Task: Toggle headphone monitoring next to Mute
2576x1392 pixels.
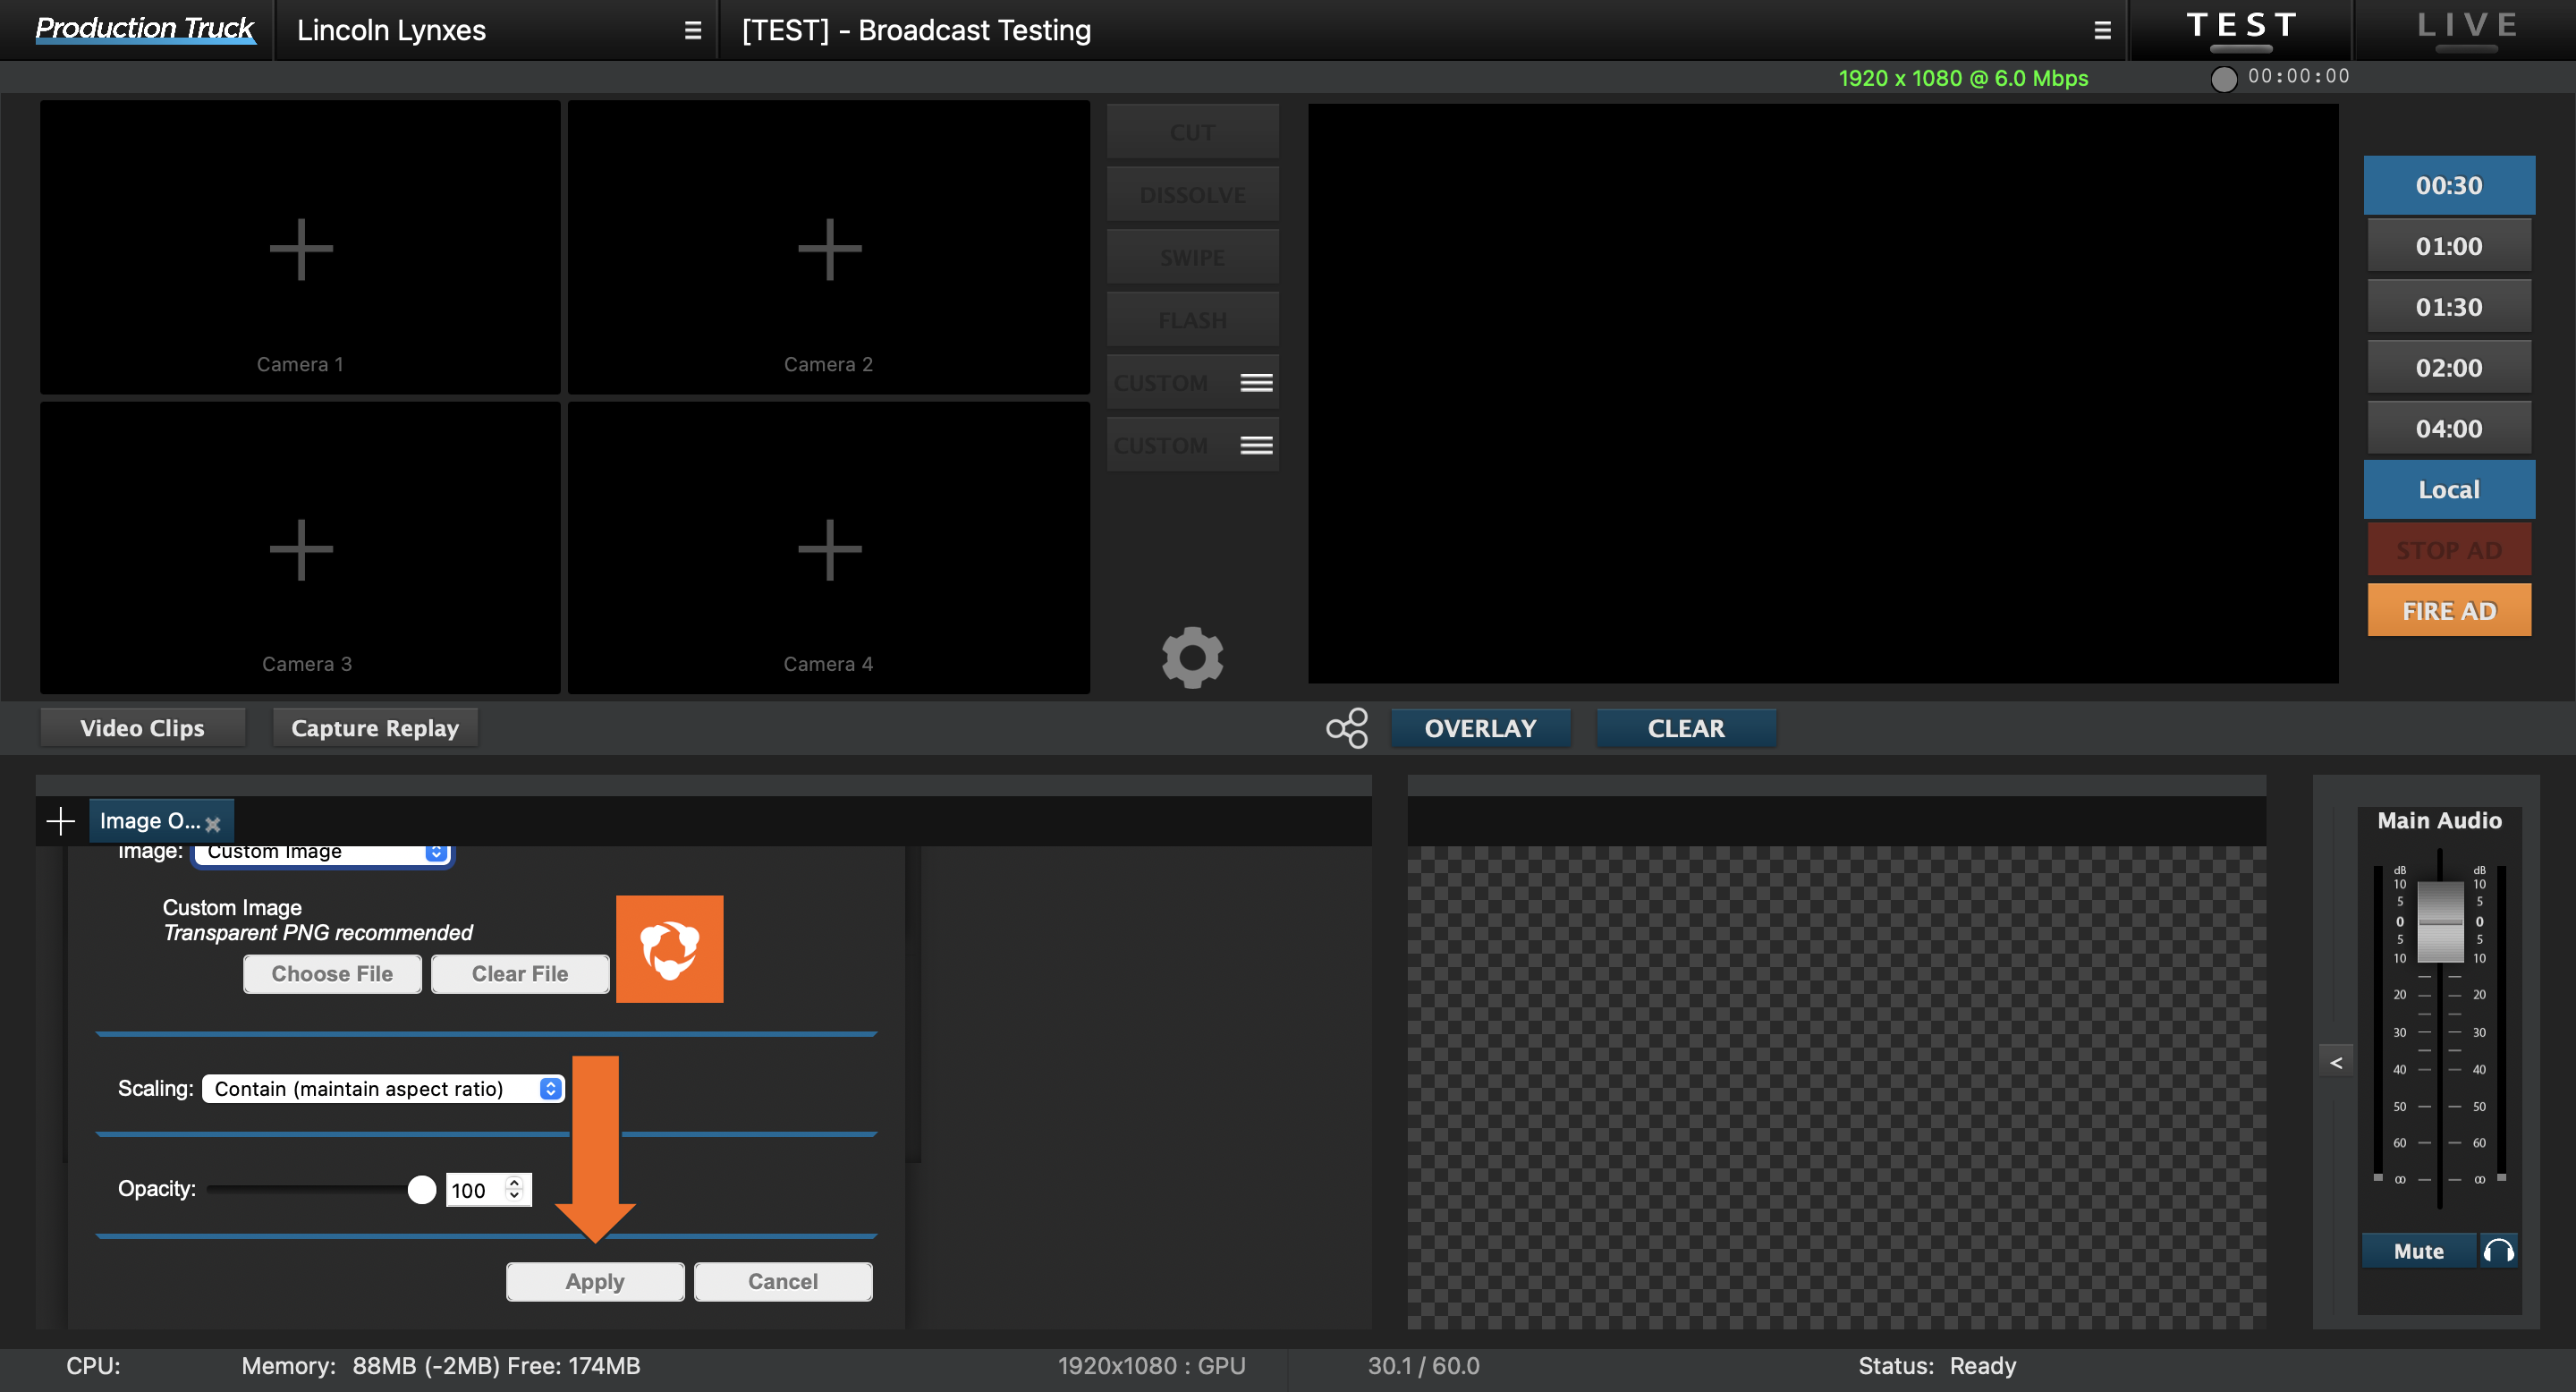Action: 2498,1250
